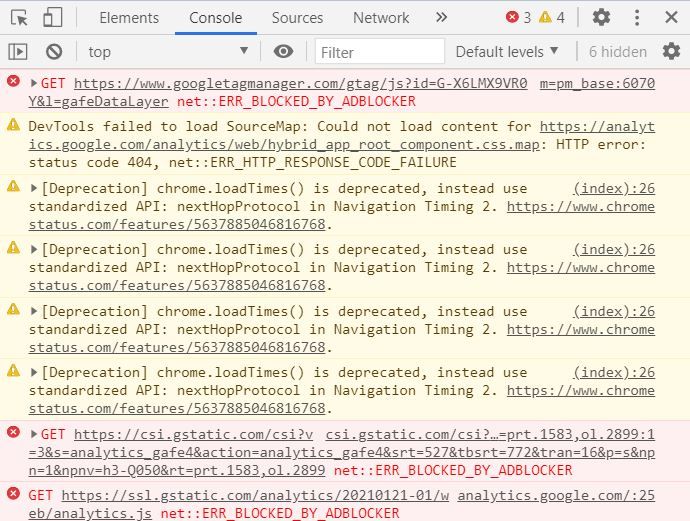Expand the fourth Deprecation warning
Image resolution: width=690 pixels, height=521 pixels.
click(x=33, y=372)
